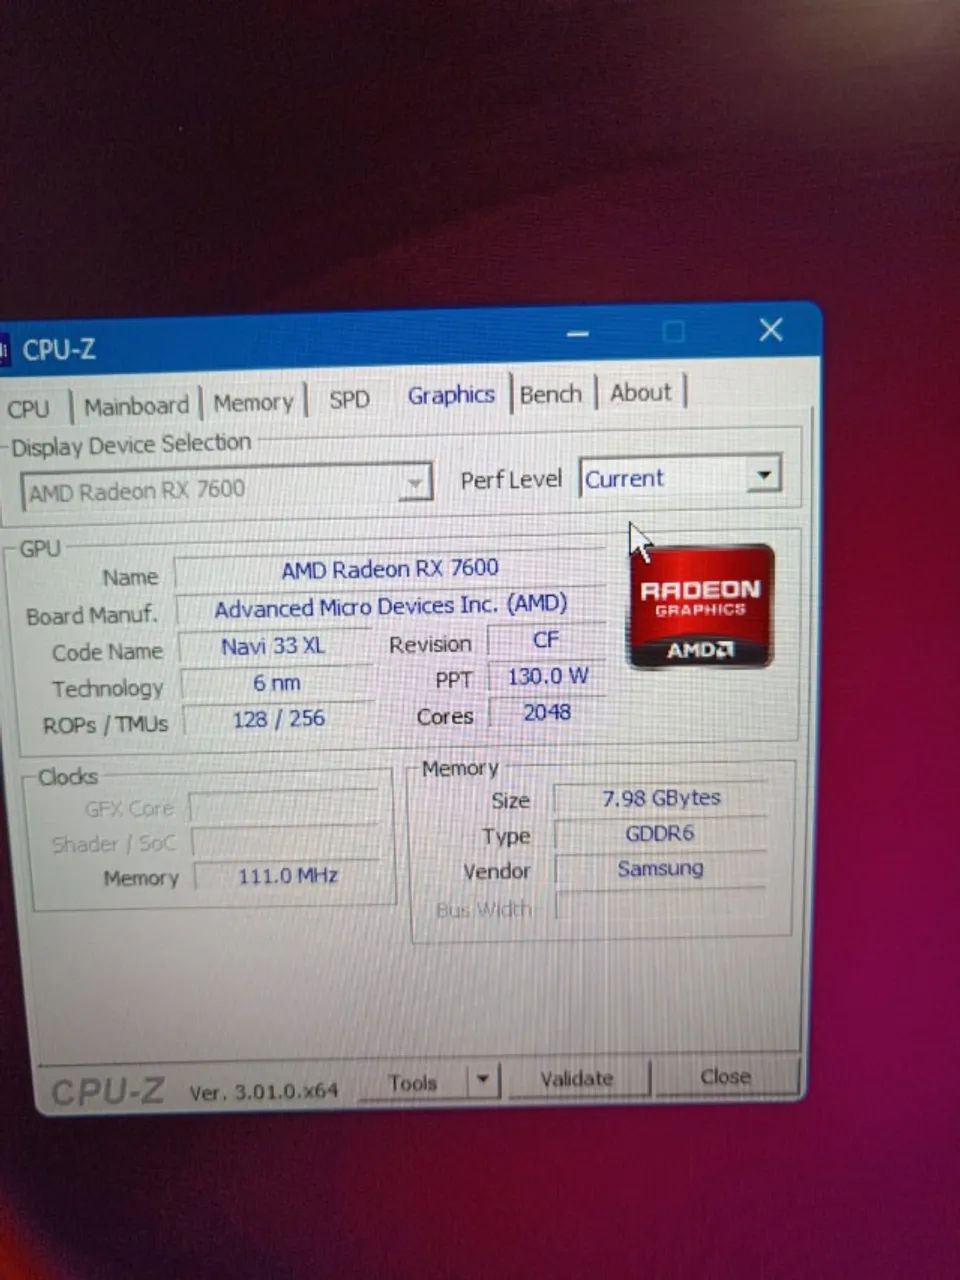The height and width of the screenshot is (1280, 960).
Task: Click the Memory Type value GDDR6
Action: point(660,834)
